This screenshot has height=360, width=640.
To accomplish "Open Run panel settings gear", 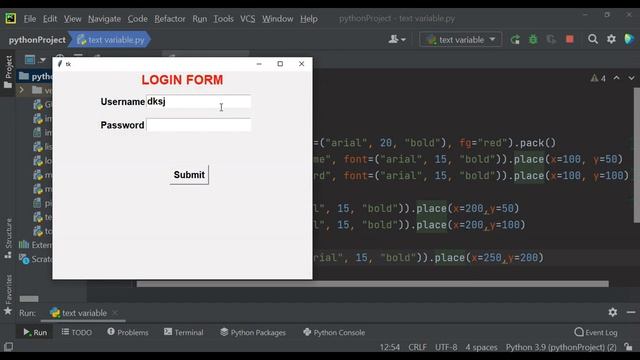I will click(613, 312).
